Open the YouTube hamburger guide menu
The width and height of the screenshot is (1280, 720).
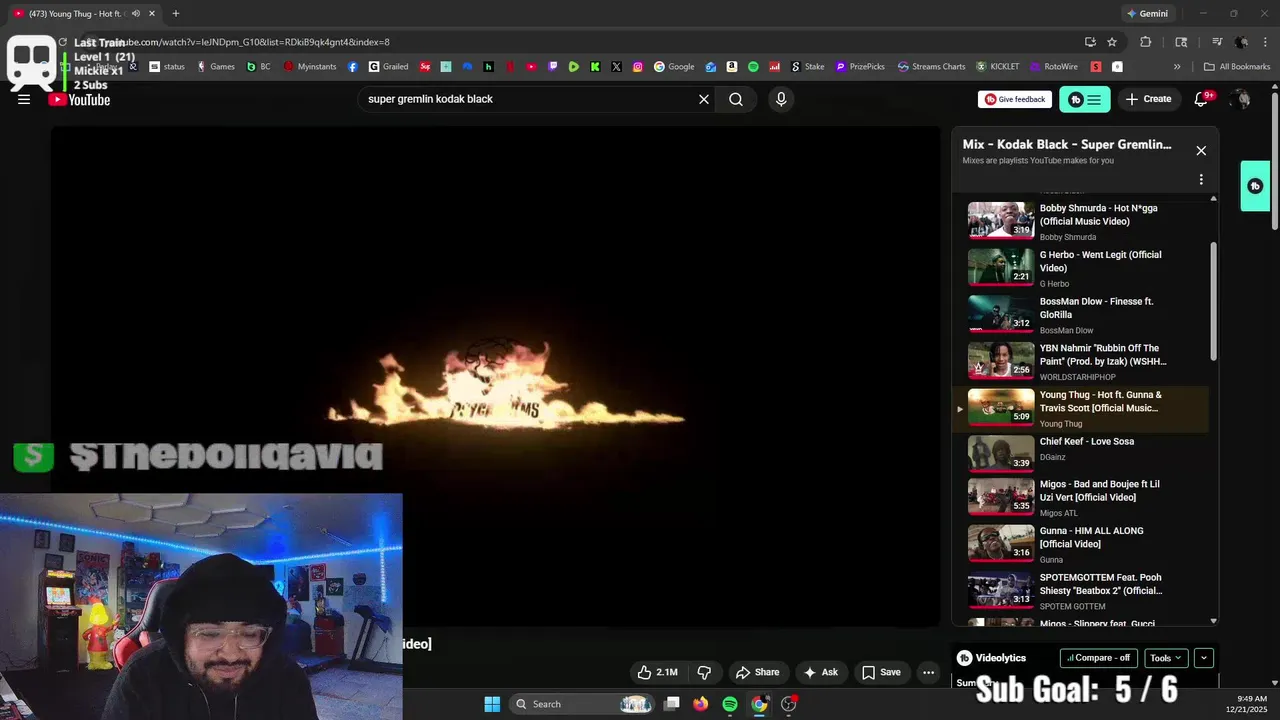24,99
